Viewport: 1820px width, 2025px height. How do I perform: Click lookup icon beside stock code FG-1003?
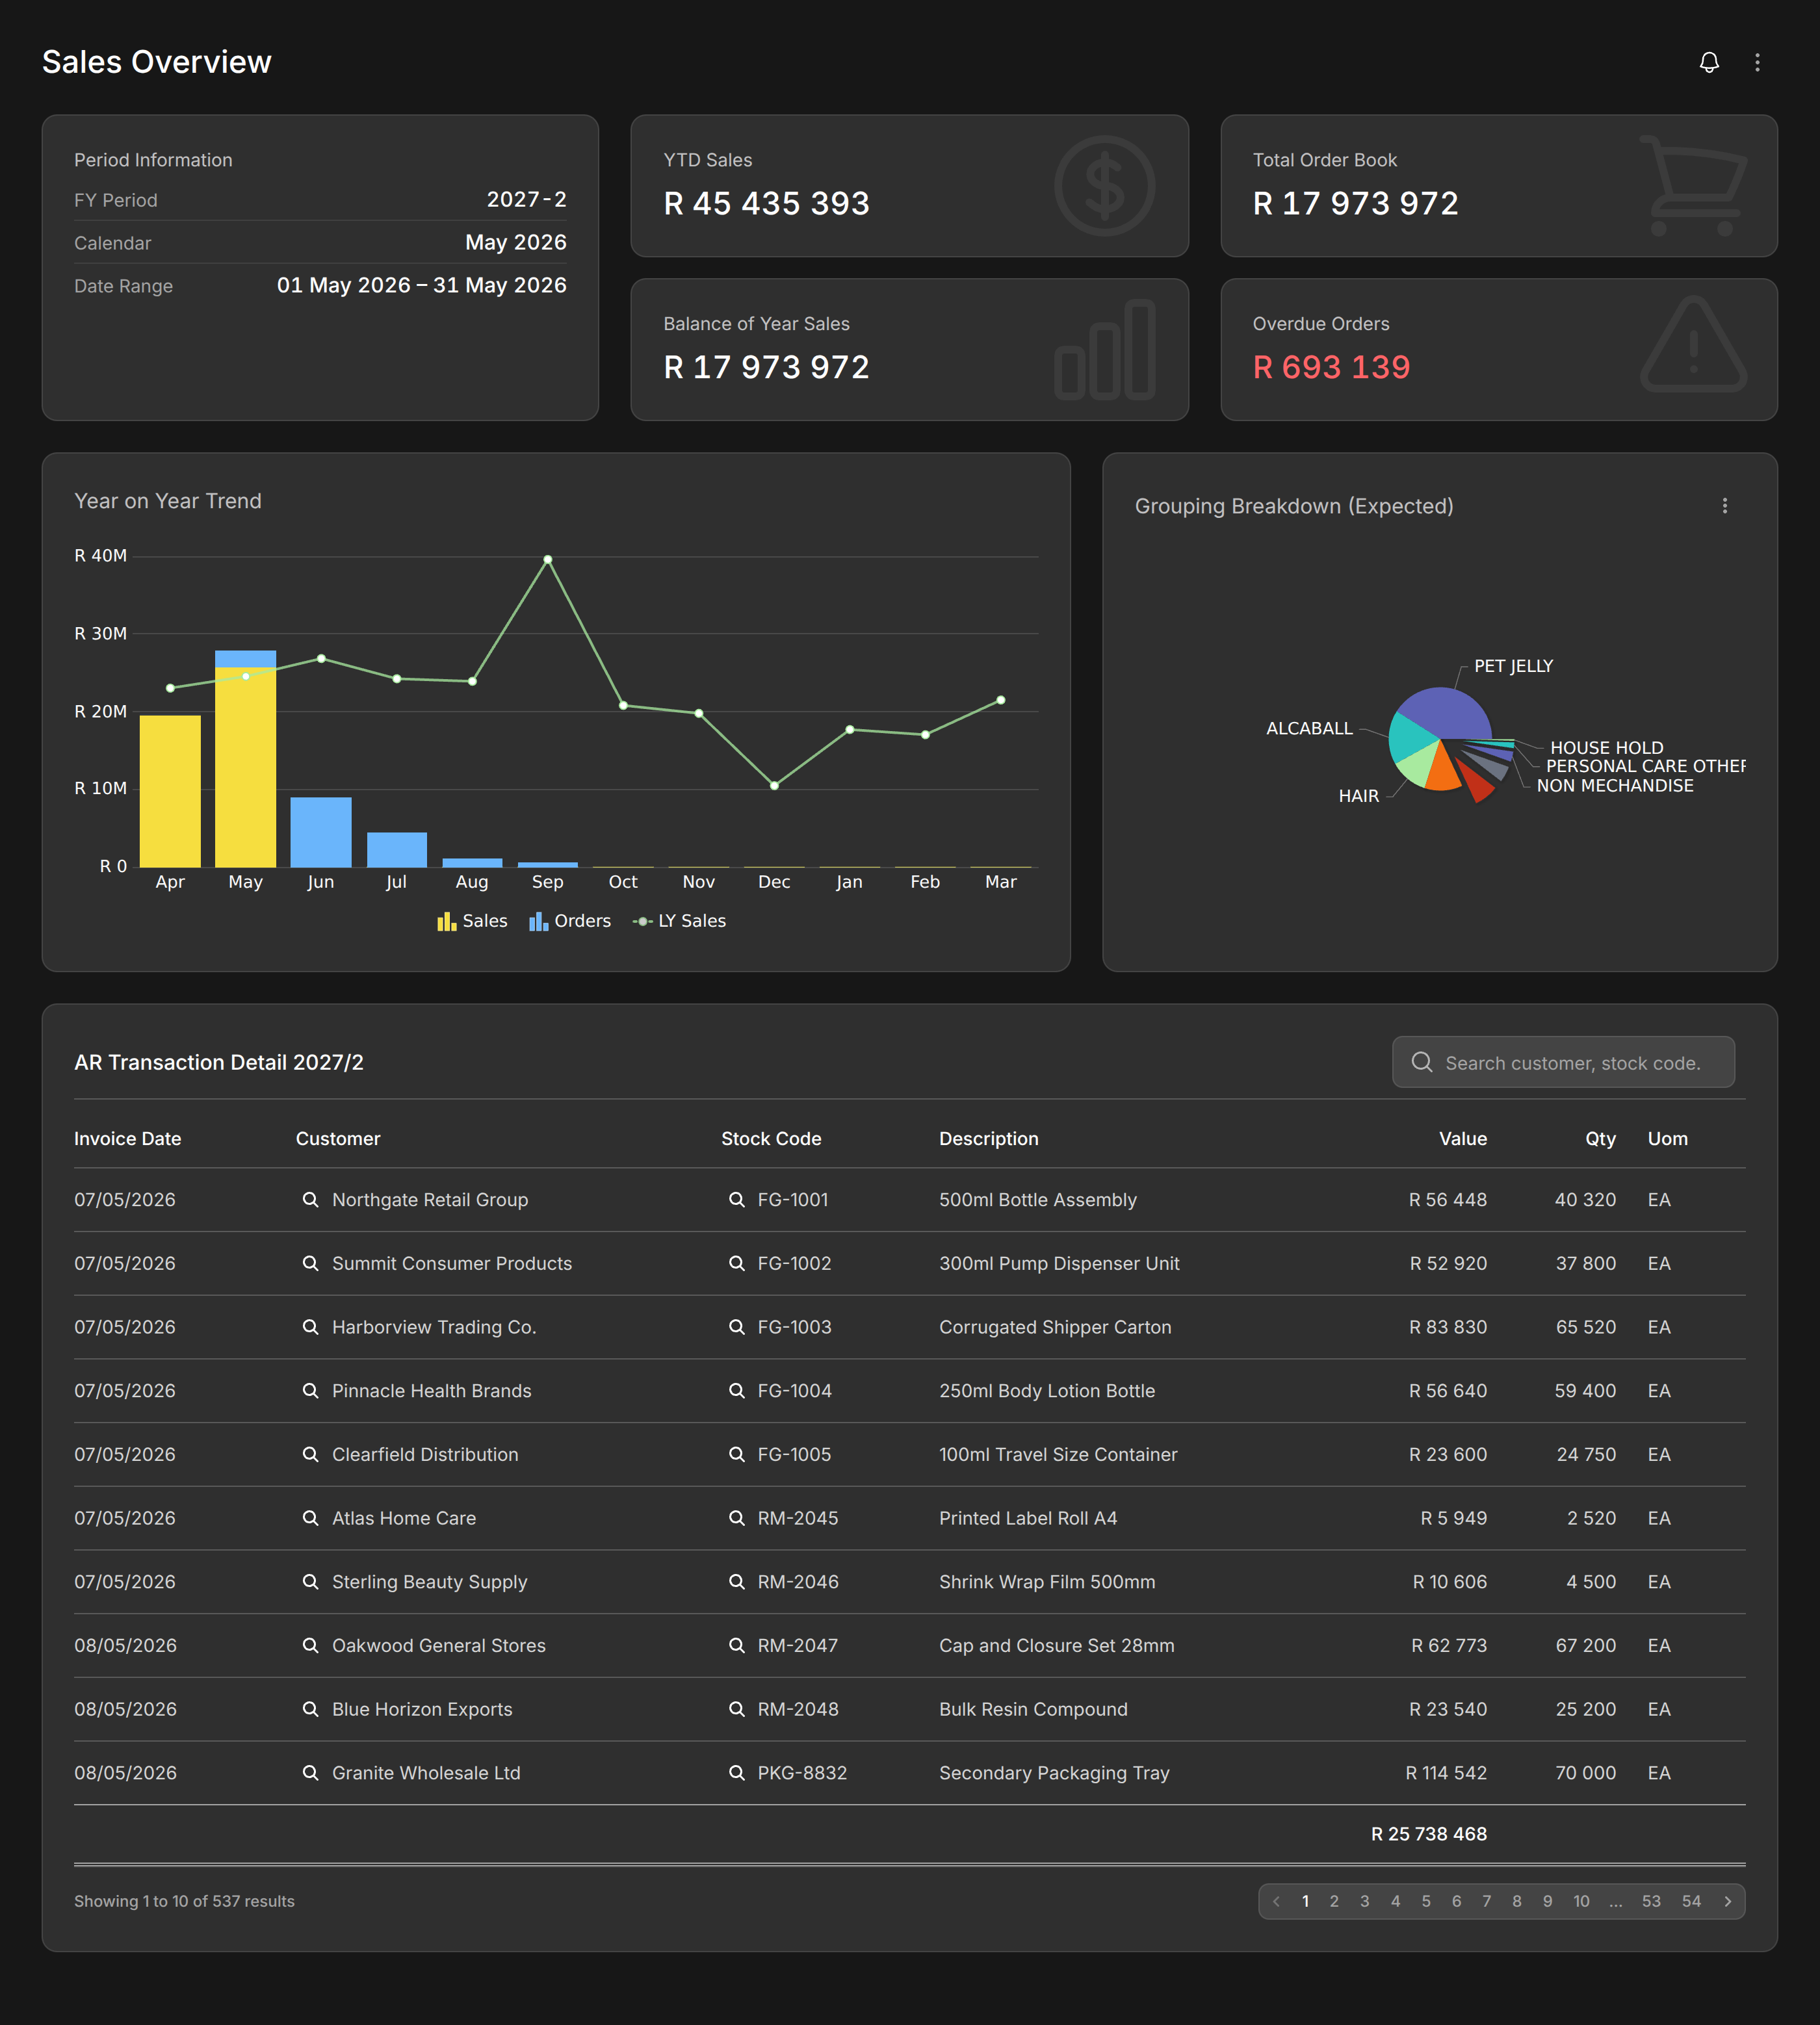(736, 1326)
